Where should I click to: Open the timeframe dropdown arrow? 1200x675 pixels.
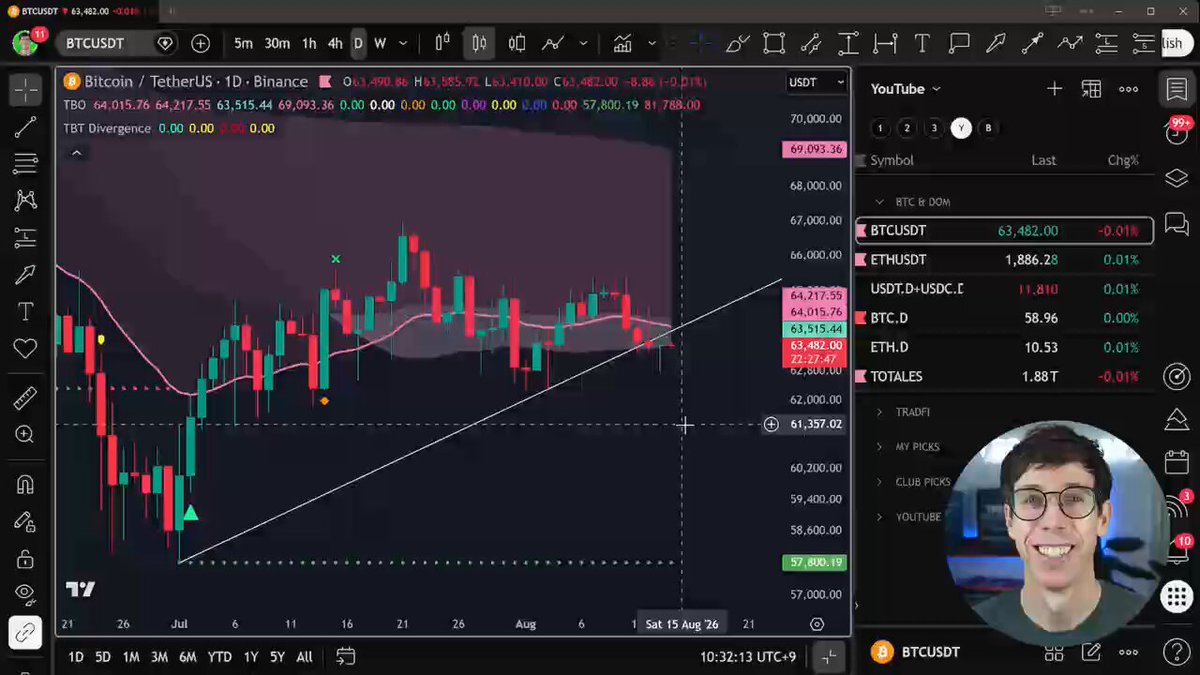(403, 43)
